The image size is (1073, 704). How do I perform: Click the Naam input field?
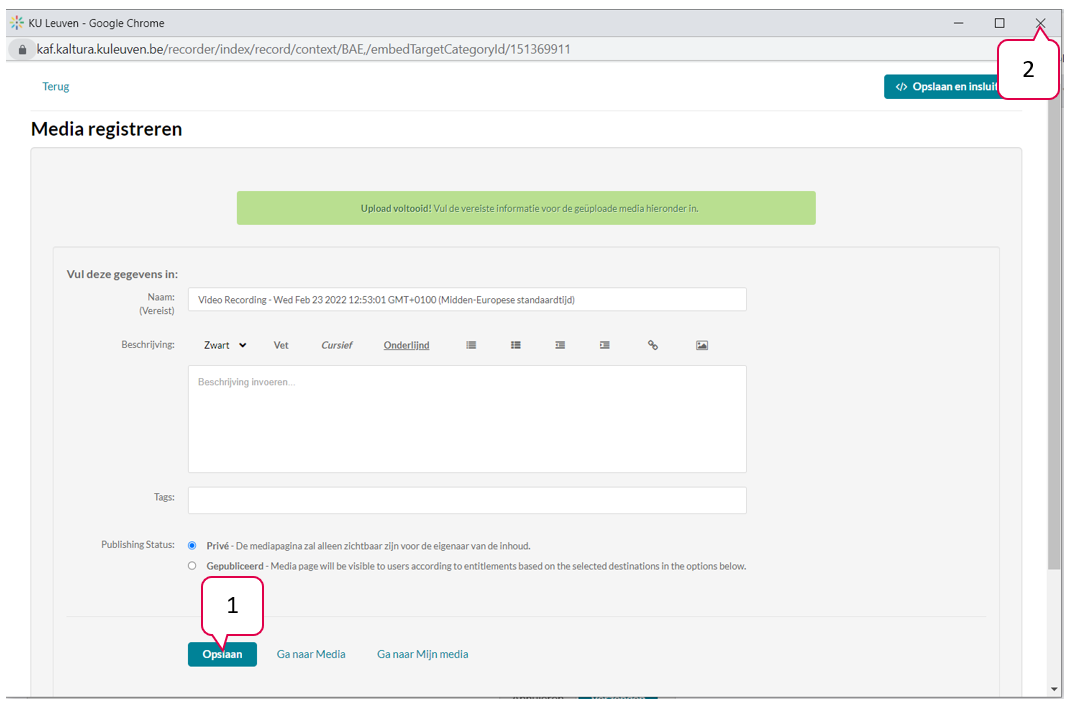tap(467, 300)
